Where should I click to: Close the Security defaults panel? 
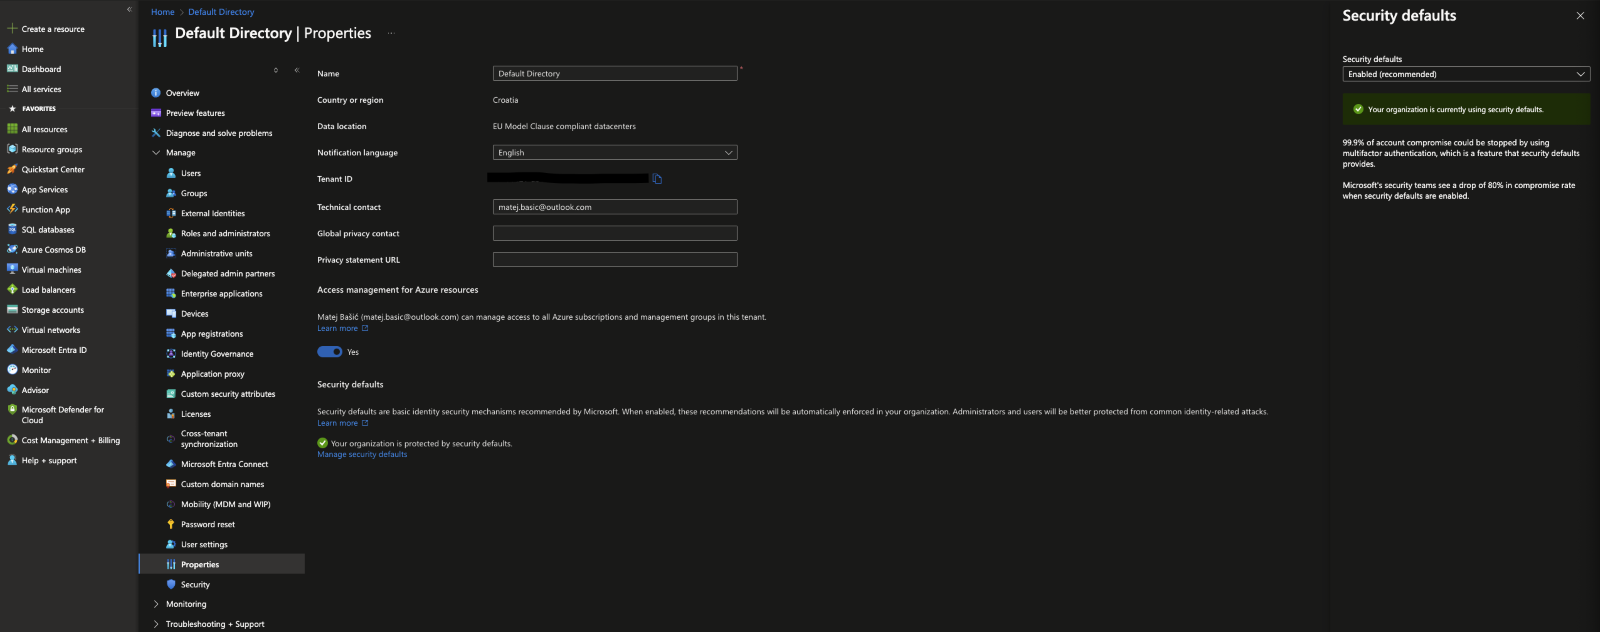(x=1580, y=16)
